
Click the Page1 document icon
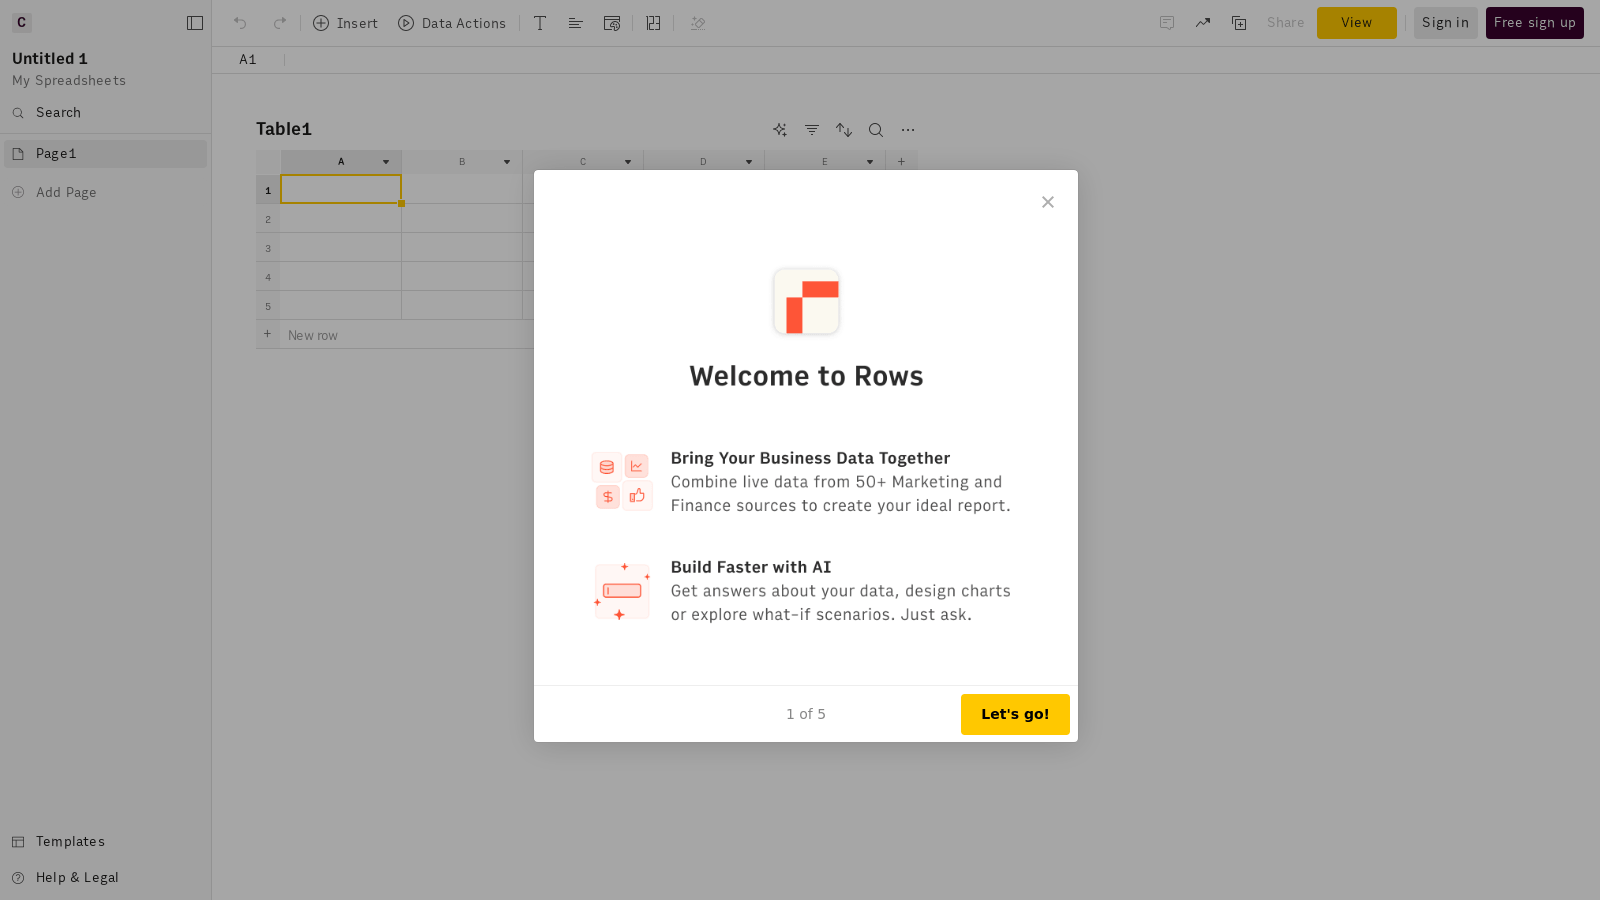[x=18, y=154]
